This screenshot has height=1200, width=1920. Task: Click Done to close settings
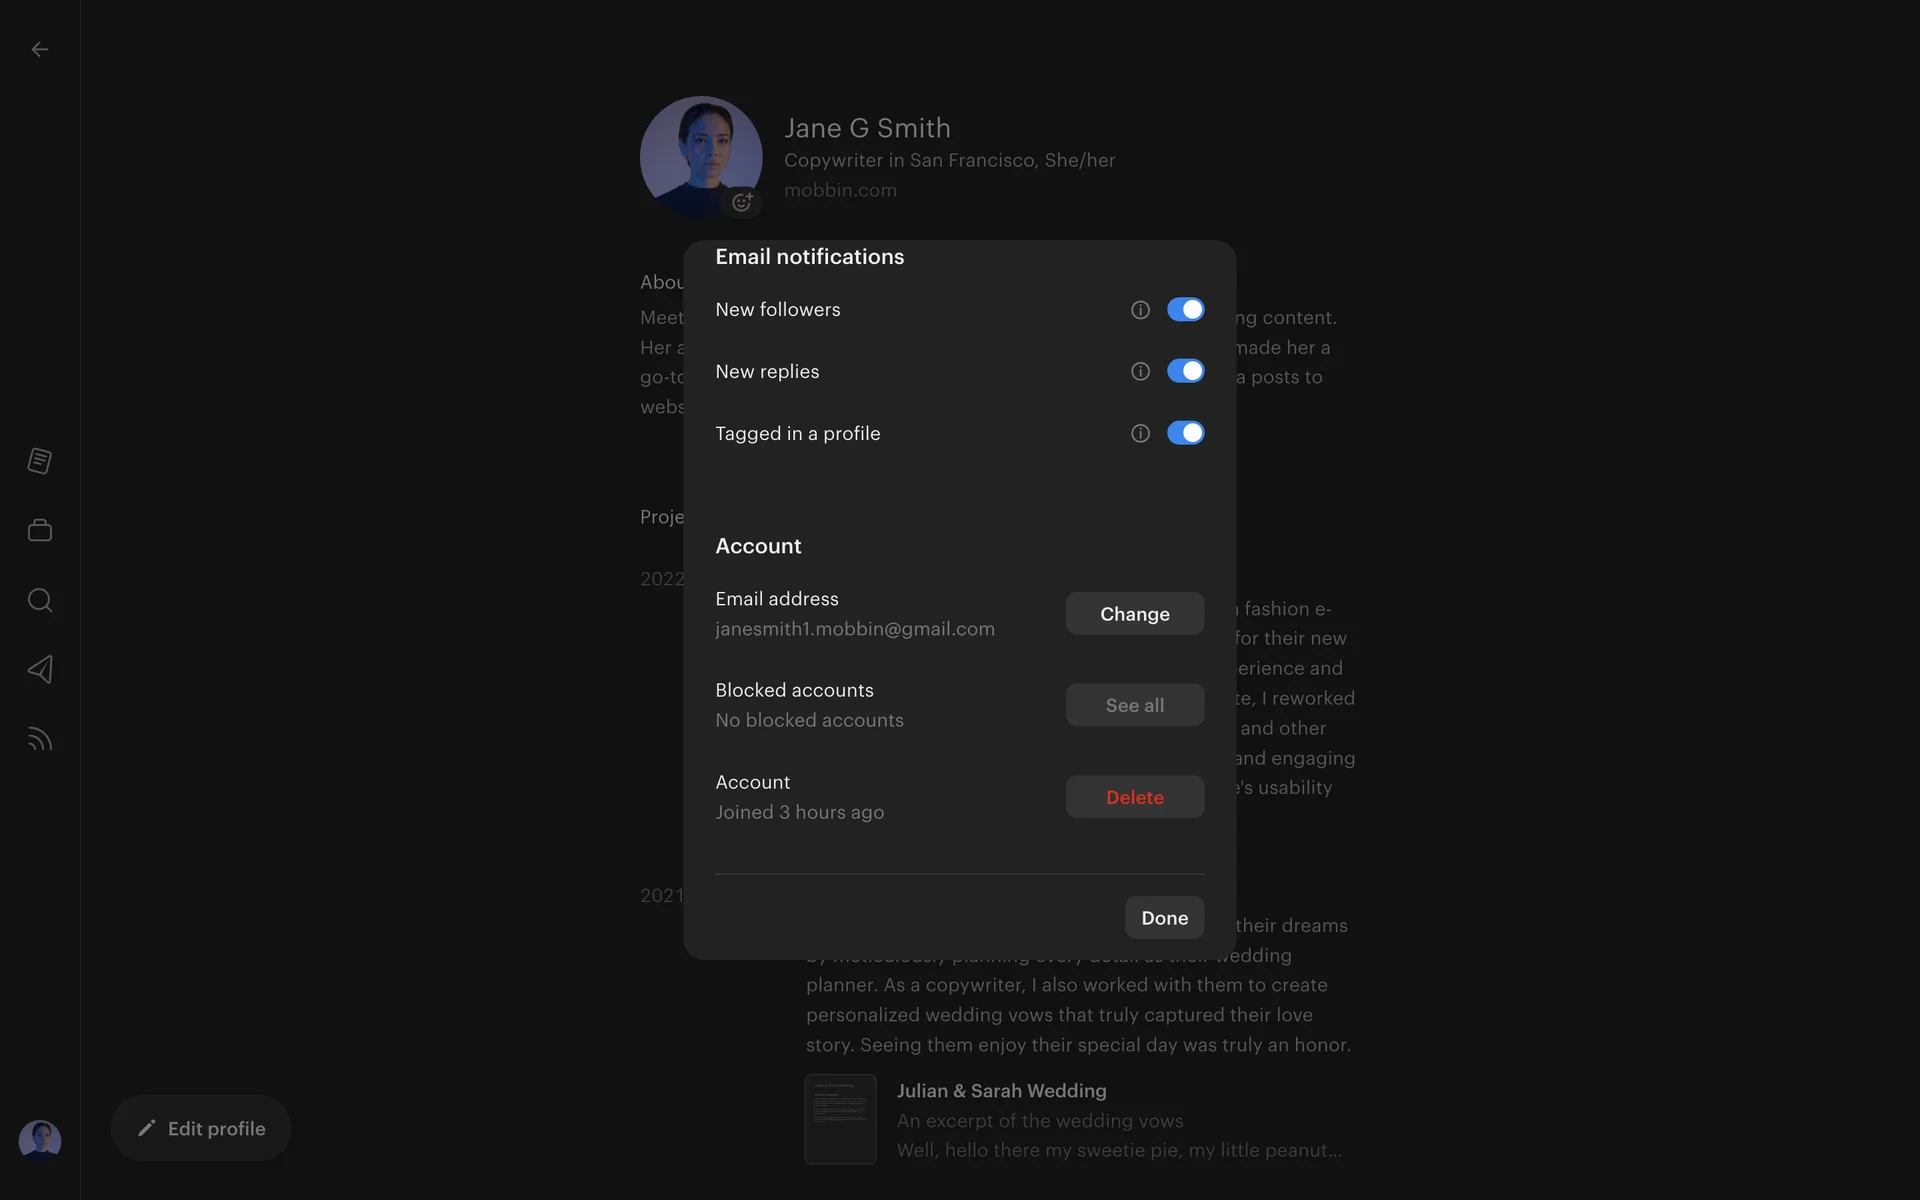[x=1164, y=918]
